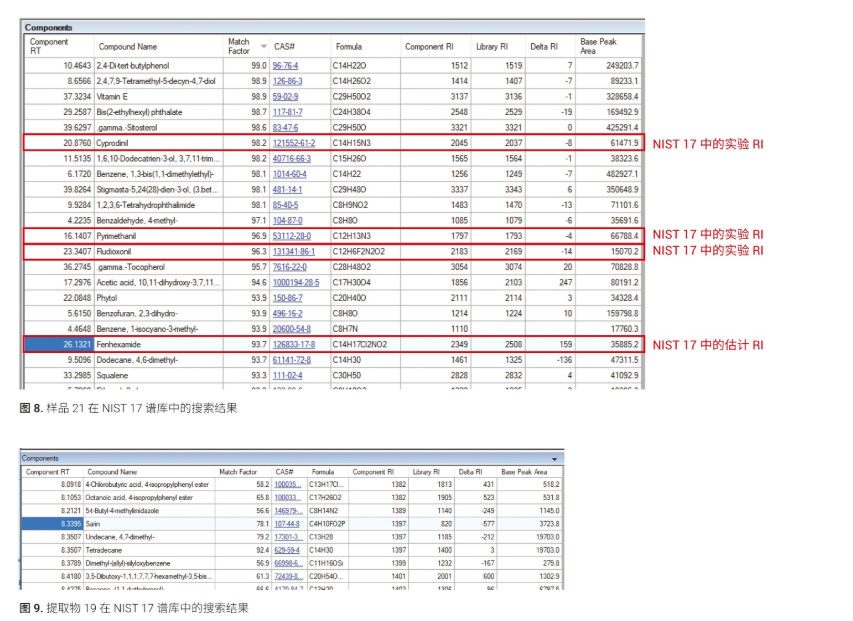Follow Pyrimethanil CAS link 53112-28-0
853x621 pixels.
[292, 236]
